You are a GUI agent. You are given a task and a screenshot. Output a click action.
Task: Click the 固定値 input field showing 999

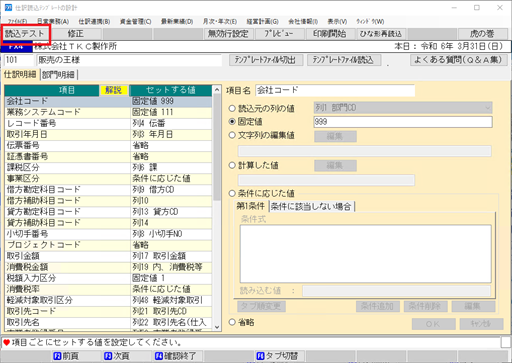[x=403, y=122]
